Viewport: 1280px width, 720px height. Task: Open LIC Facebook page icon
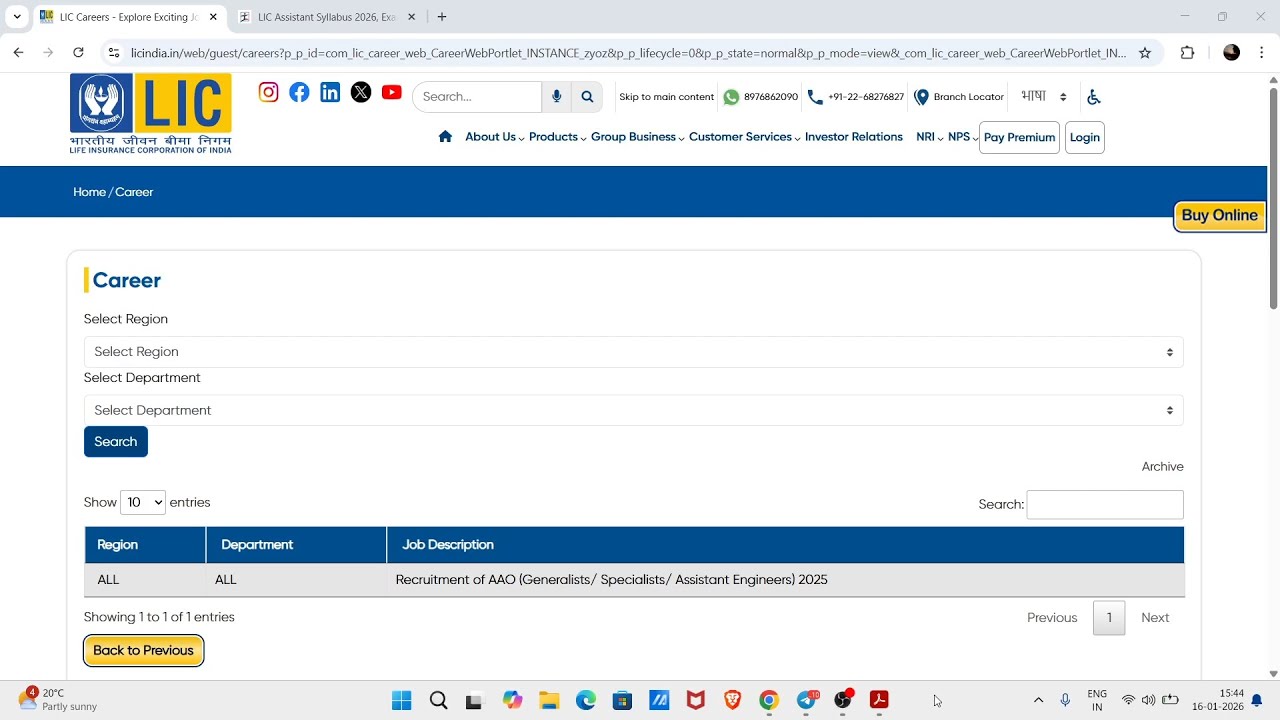[x=299, y=92]
